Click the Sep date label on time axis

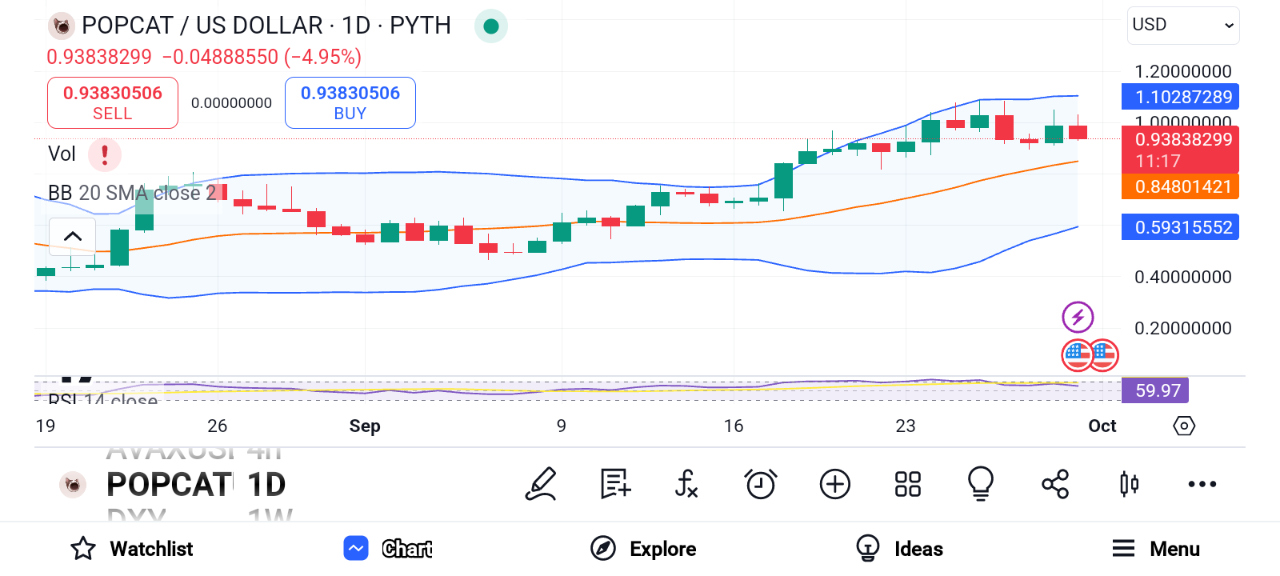pyautogui.click(x=365, y=426)
